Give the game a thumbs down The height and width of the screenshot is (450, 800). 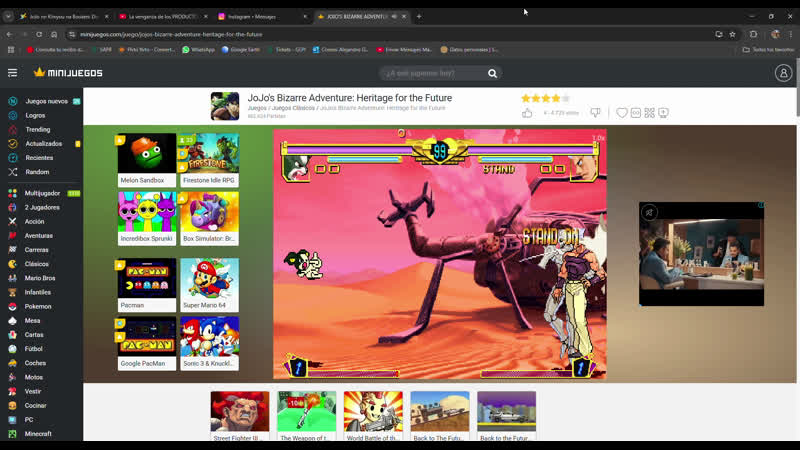(x=595, y=113)
